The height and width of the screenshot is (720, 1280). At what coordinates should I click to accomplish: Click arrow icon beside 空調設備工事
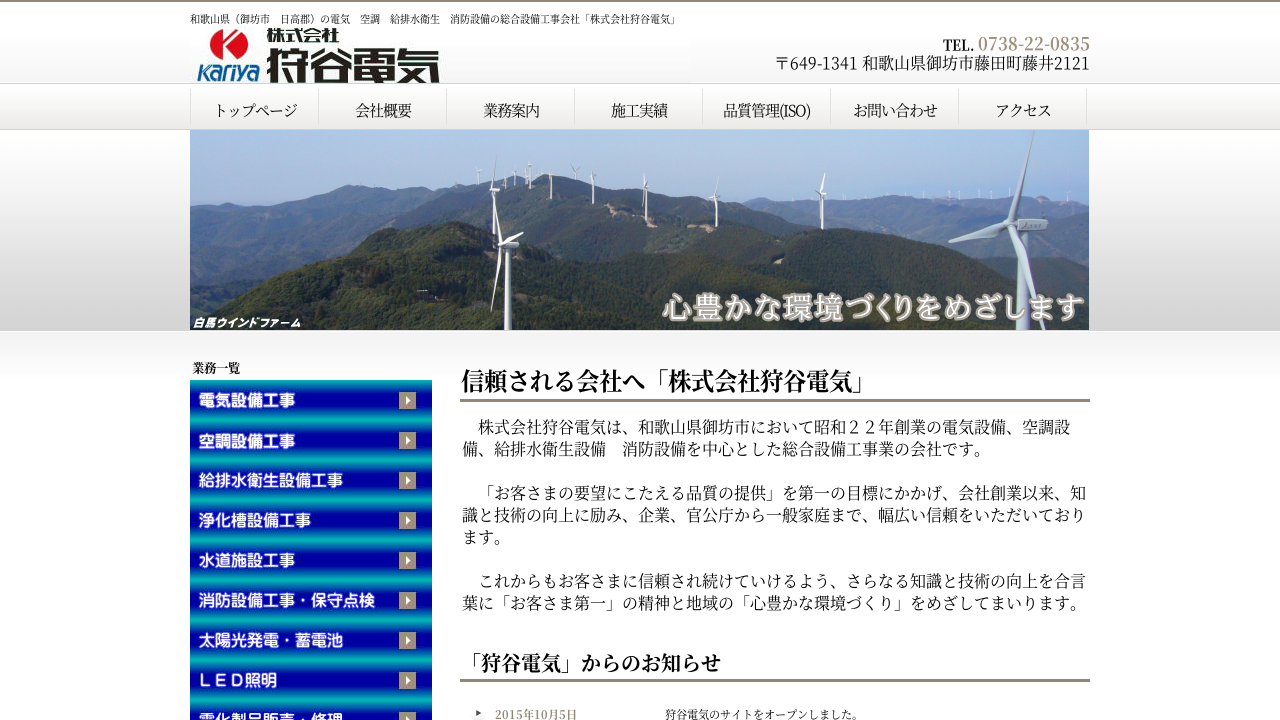407,441
